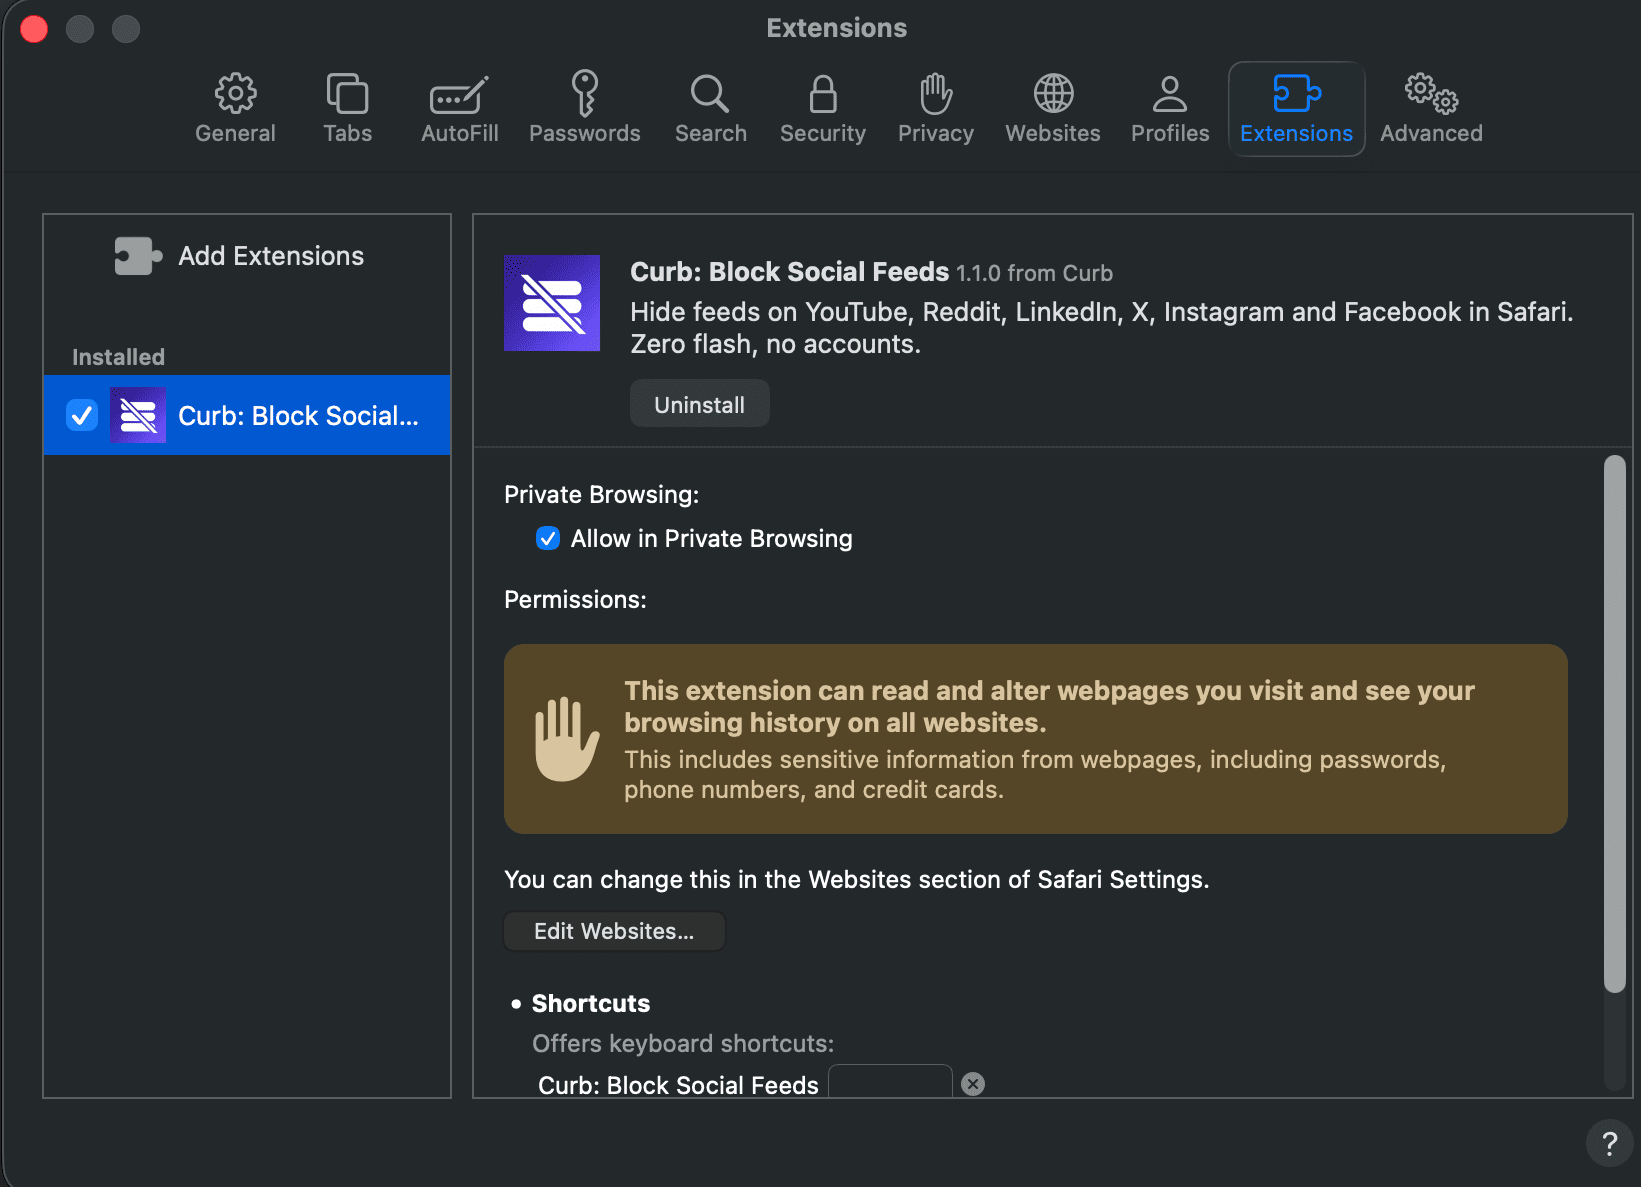This screenshot has height=1187, width=1641.
Task: Select Curb: Block Social row in list
Action: click(247, 415)
